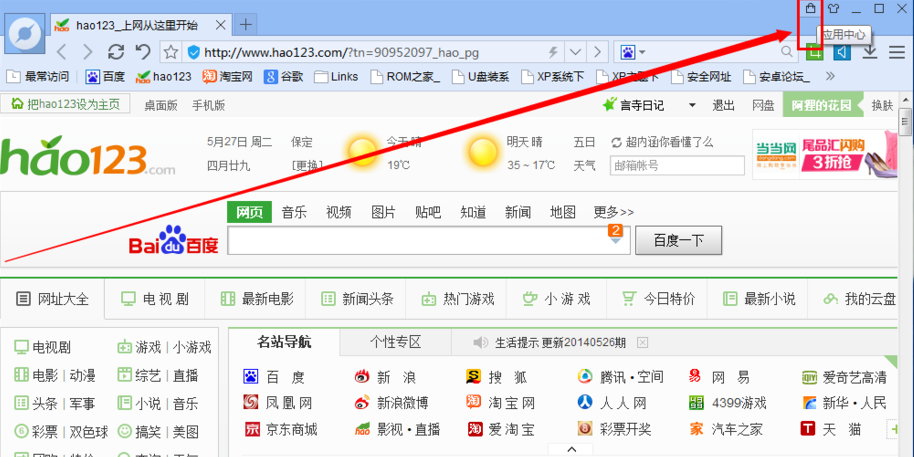Go back with the back arrow
914x457 pixels.
[61, 52]
